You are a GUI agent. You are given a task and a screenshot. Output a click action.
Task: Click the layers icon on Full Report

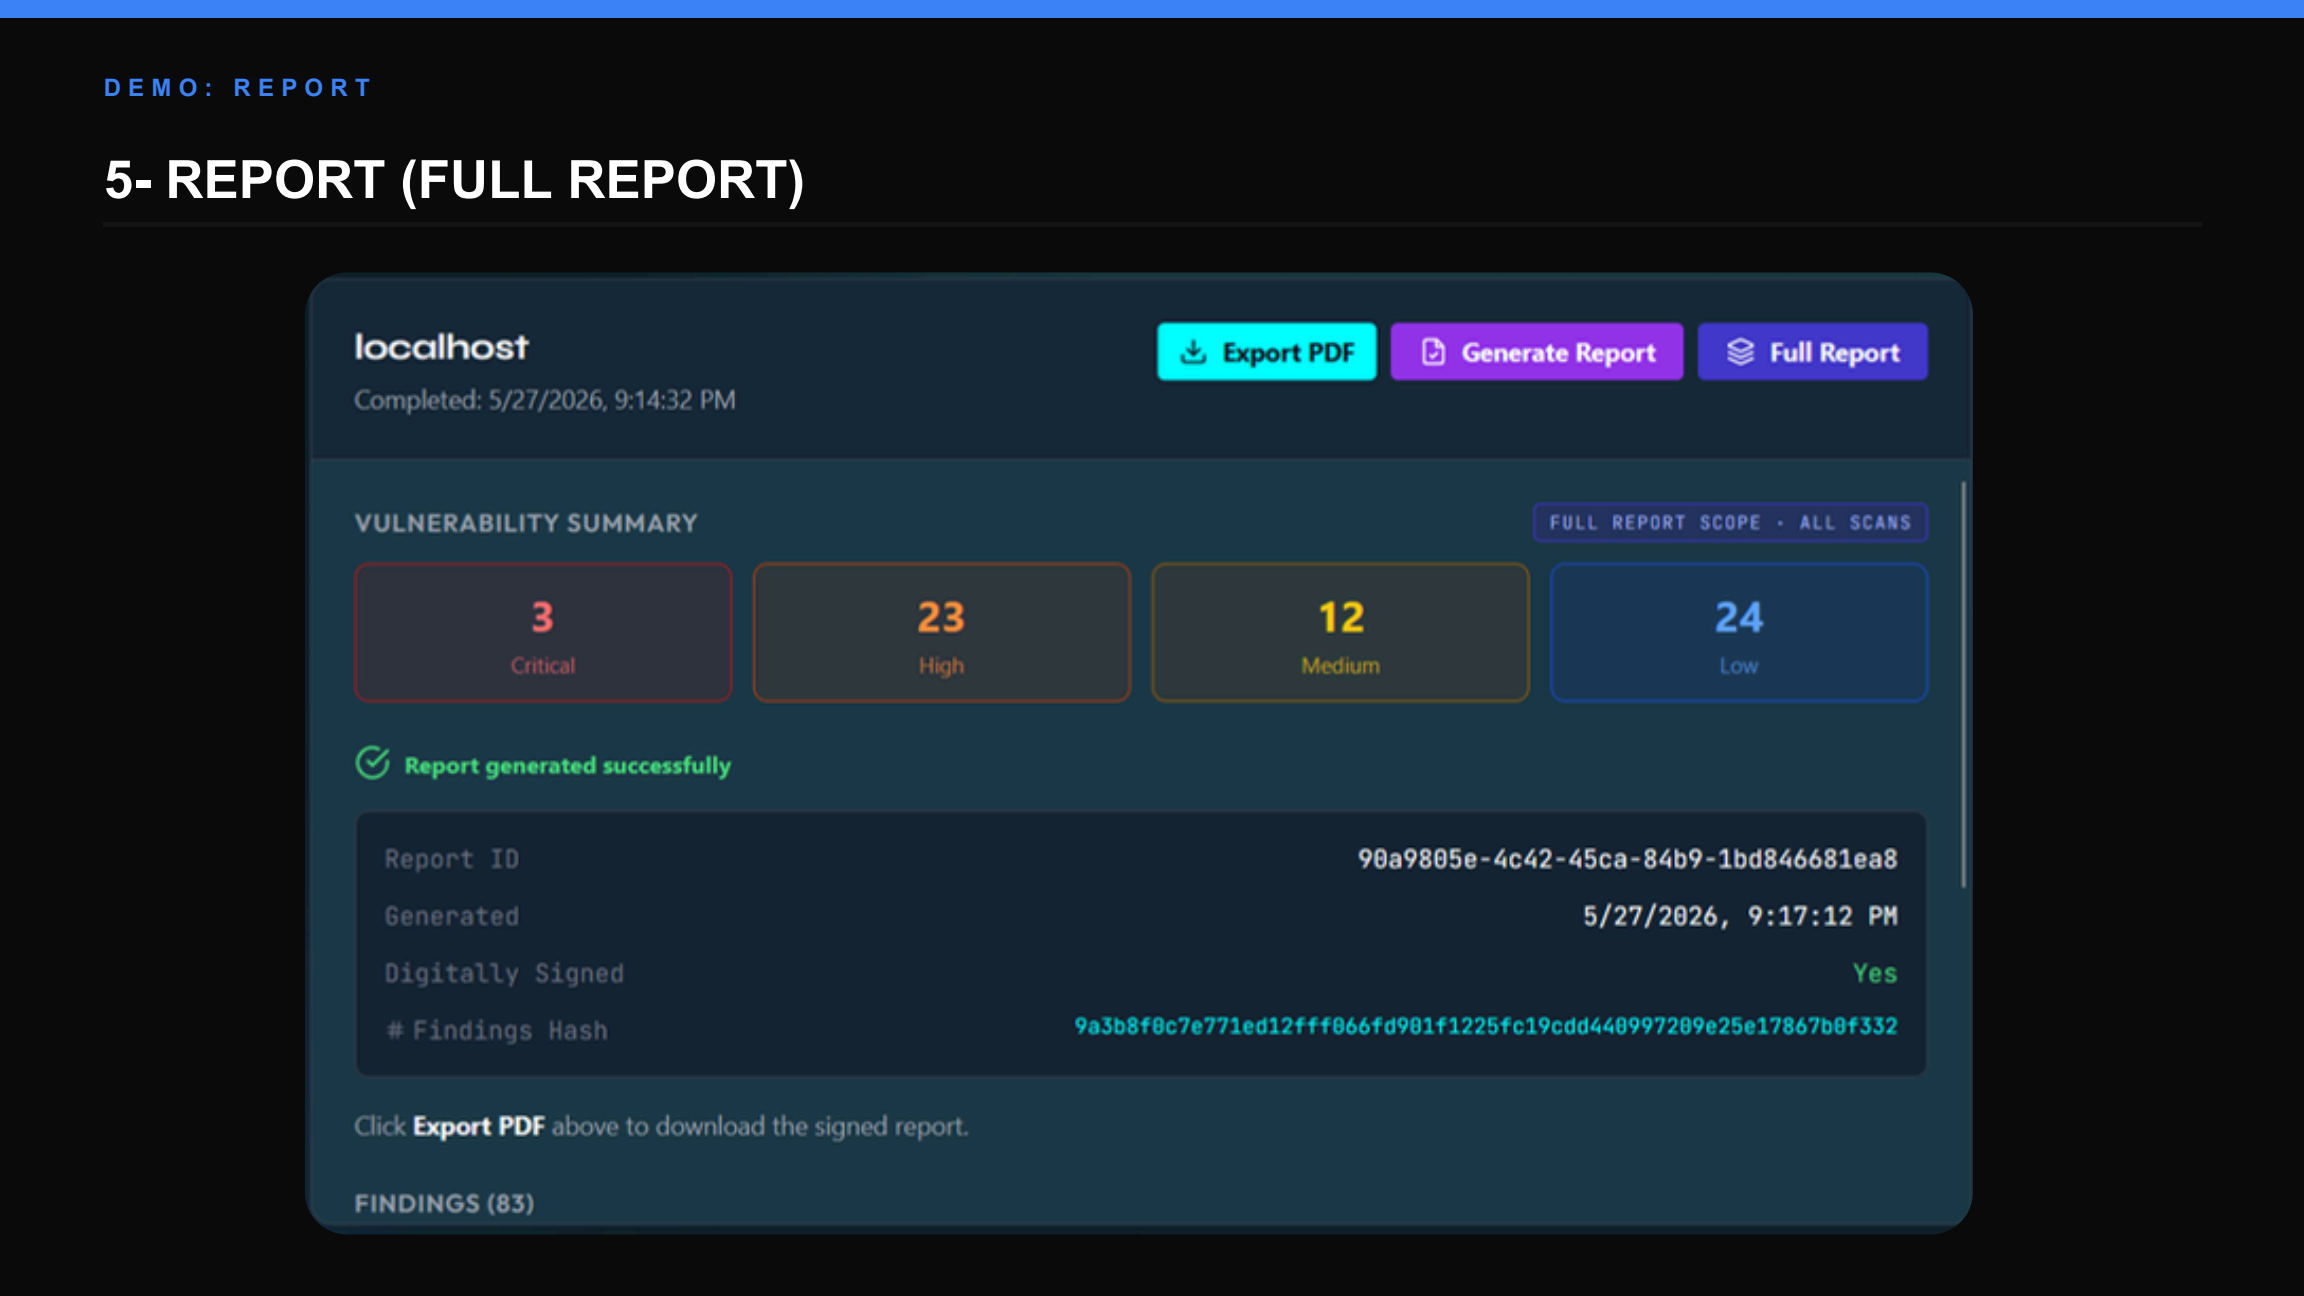point(1741,352)
